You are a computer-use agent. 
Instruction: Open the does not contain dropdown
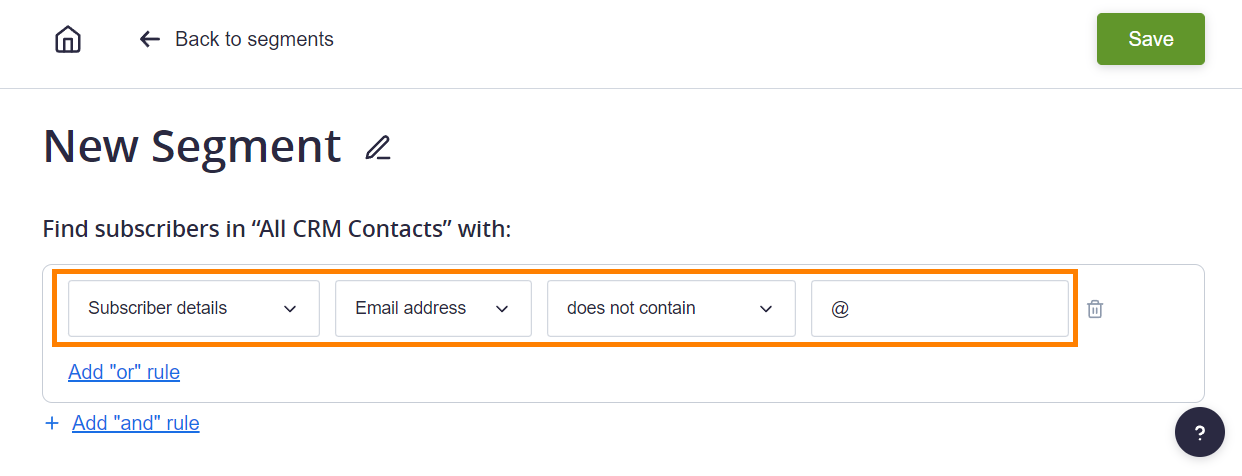click(x=671, y=308)
